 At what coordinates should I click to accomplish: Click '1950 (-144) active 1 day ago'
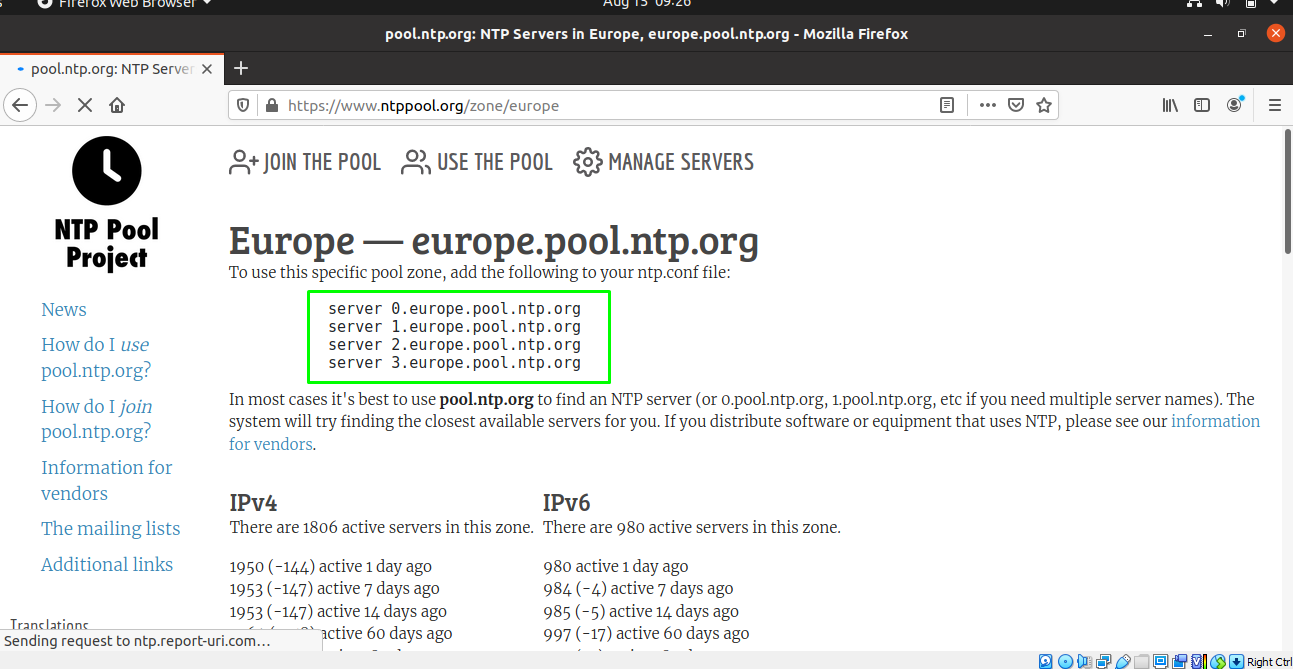pyautogui.click(x=331, y=567)
